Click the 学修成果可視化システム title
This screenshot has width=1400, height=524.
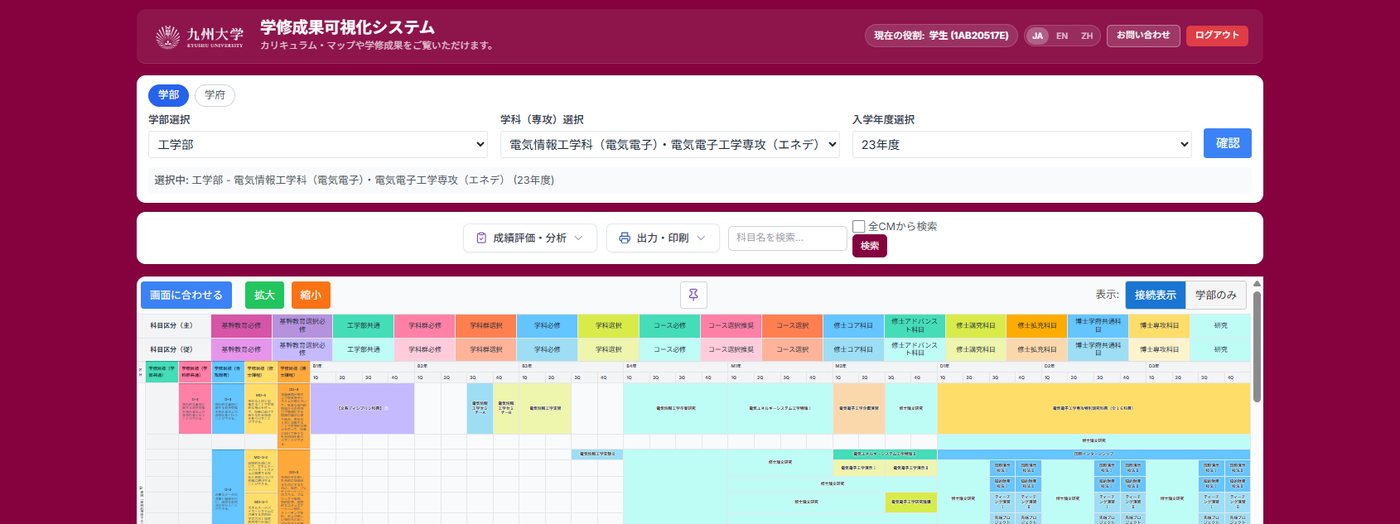347,27
